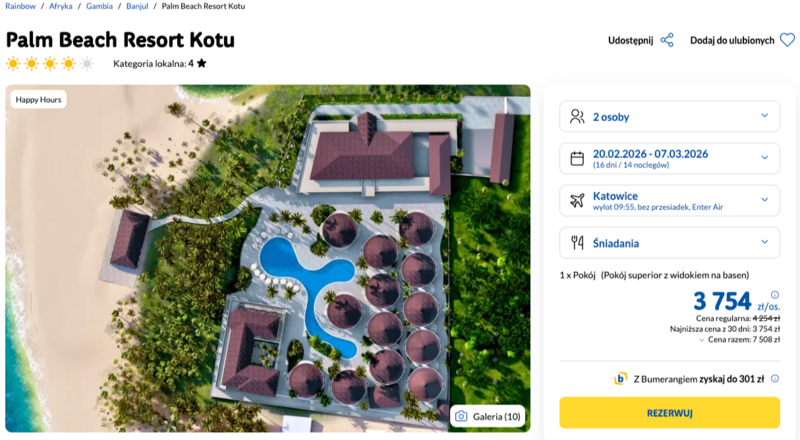Click the airplane icon in the departure field
The height and width of the screenshot is (440, 800).
point(577,200)
